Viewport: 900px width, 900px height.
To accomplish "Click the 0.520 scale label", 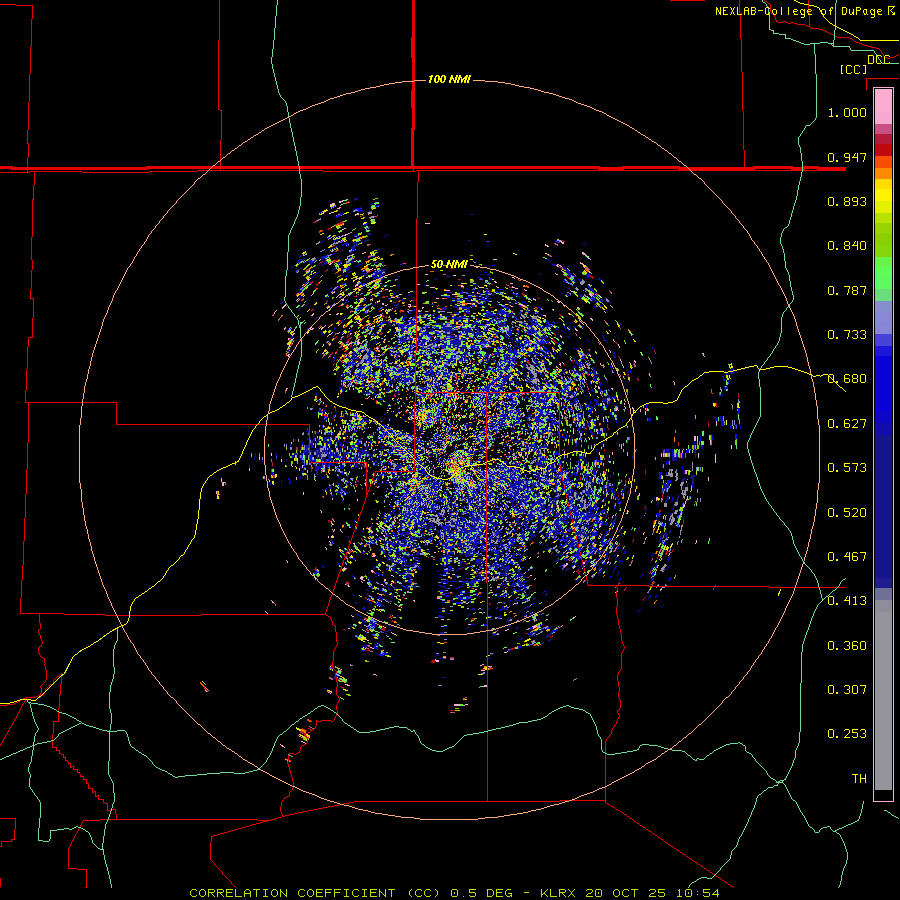I will tap(847, 513).
